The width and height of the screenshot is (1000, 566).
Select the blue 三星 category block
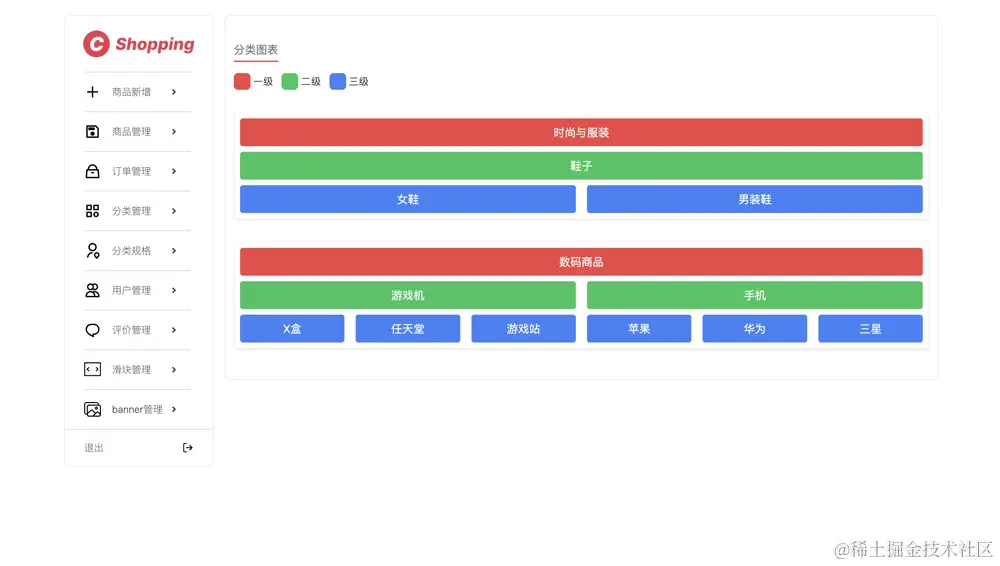tap(871, 329)
